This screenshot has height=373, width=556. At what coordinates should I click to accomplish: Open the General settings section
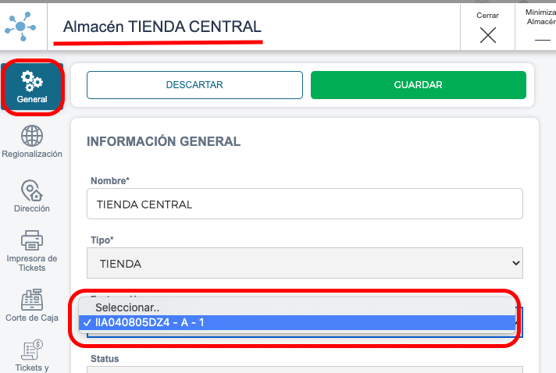pyautogui.click(x=32, y=87)
